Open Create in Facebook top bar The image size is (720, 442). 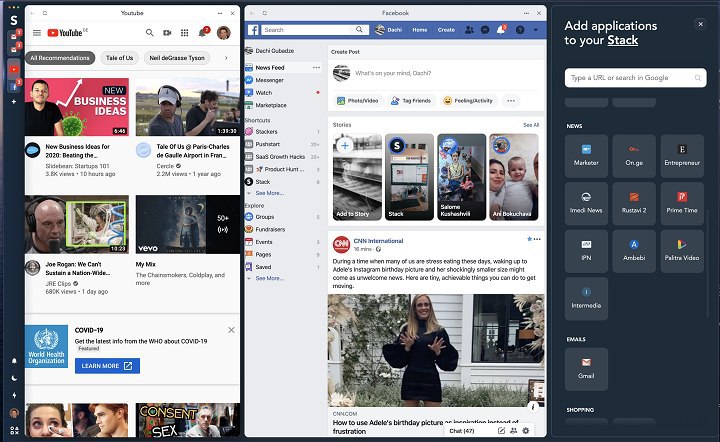pyautogui.click(x=446, y=30)
